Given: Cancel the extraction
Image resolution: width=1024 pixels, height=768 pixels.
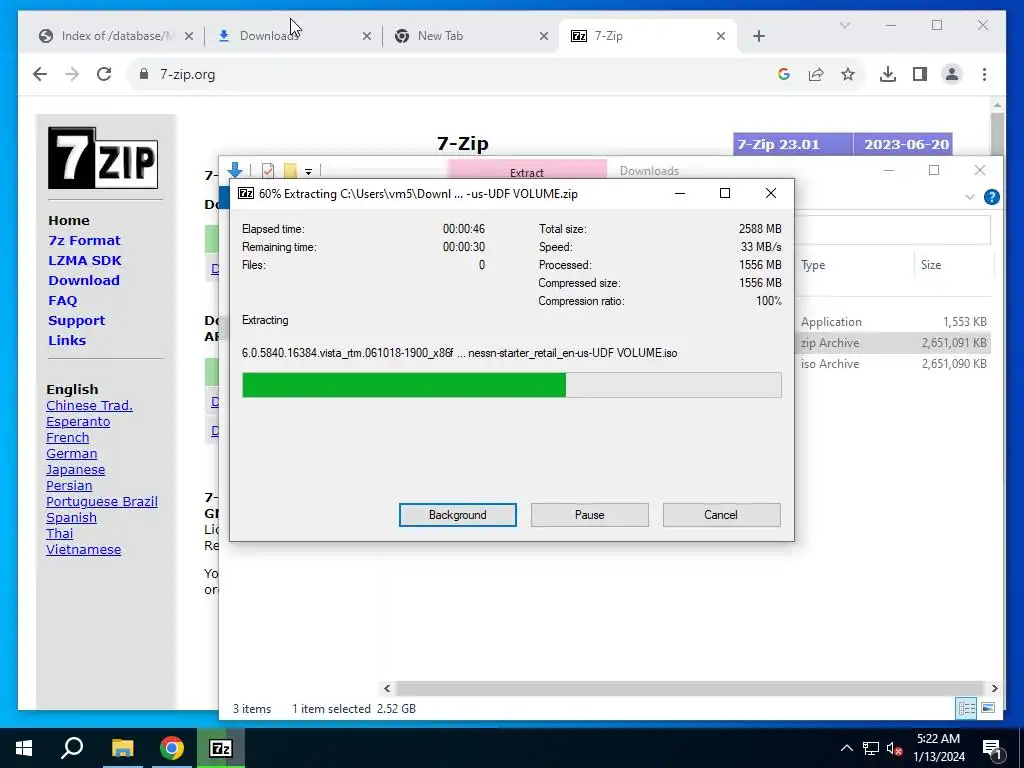Looking at the screenshot, I should pyautogui.click(x=721, y=515).
